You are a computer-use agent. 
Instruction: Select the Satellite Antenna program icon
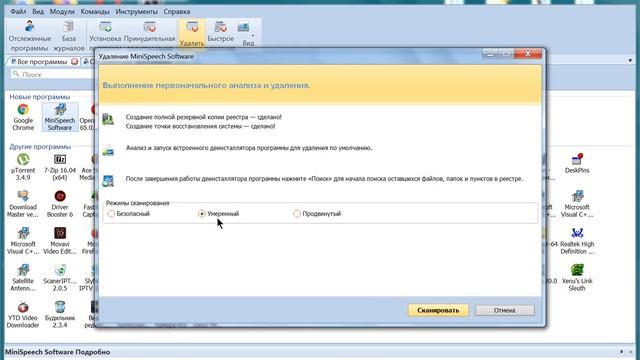pyautogui.click(x=23, y=278)
